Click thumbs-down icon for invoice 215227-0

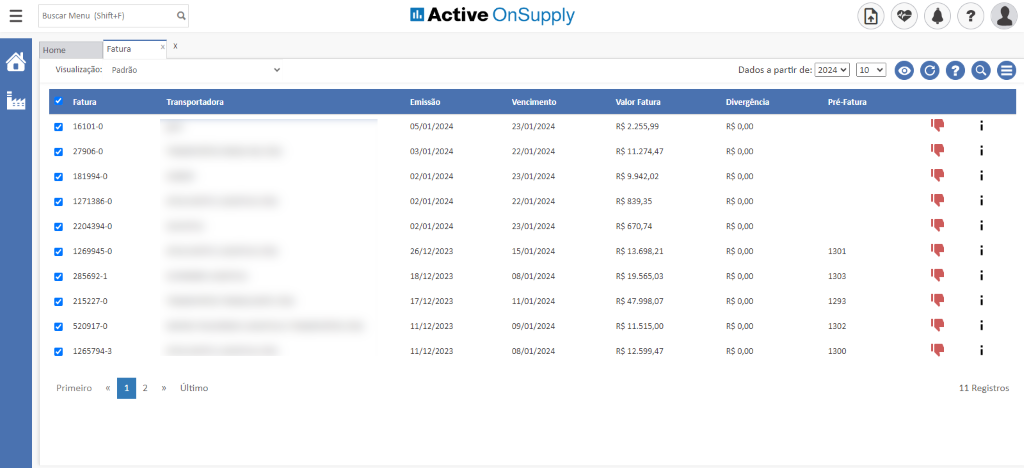coord(938,301)
